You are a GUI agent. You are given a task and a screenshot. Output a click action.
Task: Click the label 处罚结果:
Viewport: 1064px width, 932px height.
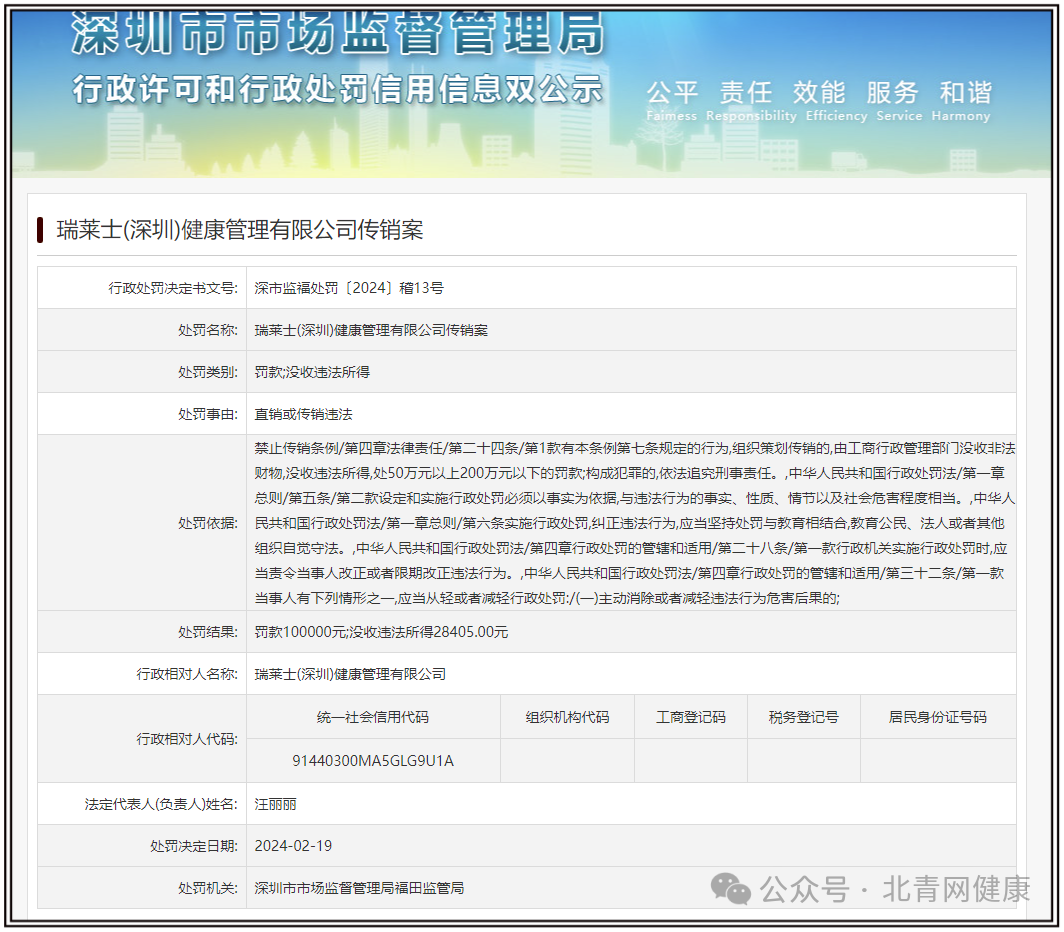coord(208,632)
